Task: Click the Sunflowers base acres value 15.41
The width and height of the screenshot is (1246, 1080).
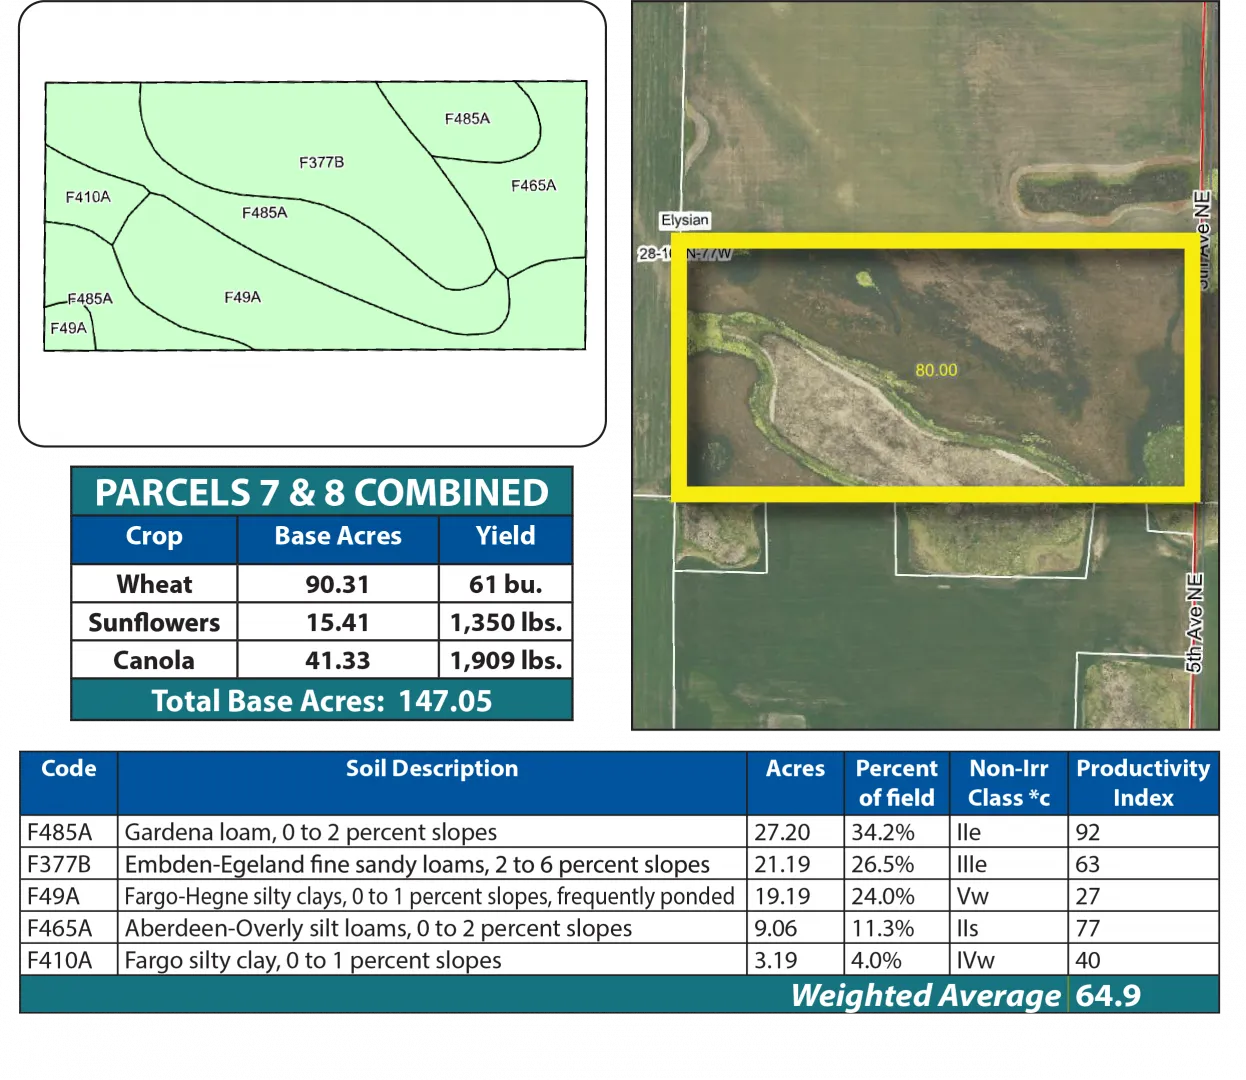Action: click(337, 622)
